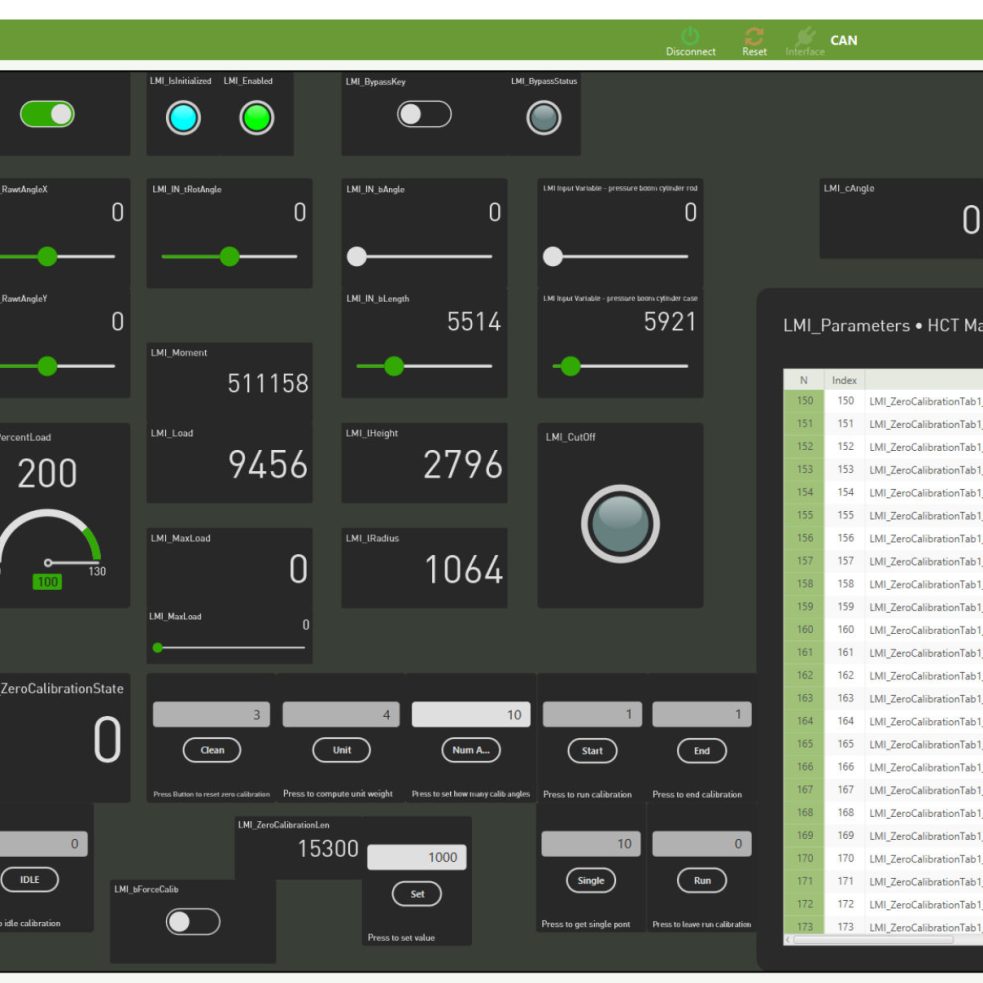Viewport: 983px width, 983px height.
Task: Click the input field showing 1000
Action: pyautogui.click(x=416, y=857)
